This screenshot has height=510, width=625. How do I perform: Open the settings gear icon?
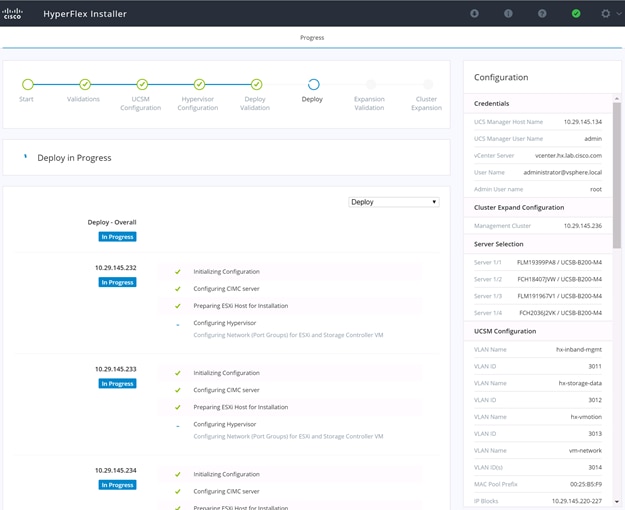pyautogui.click(x=605, y=14)
